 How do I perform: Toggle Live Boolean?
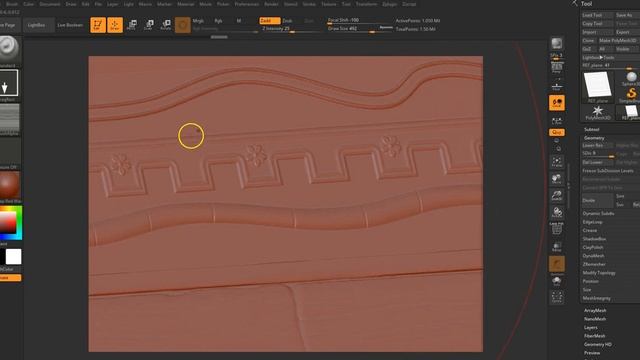70,25
